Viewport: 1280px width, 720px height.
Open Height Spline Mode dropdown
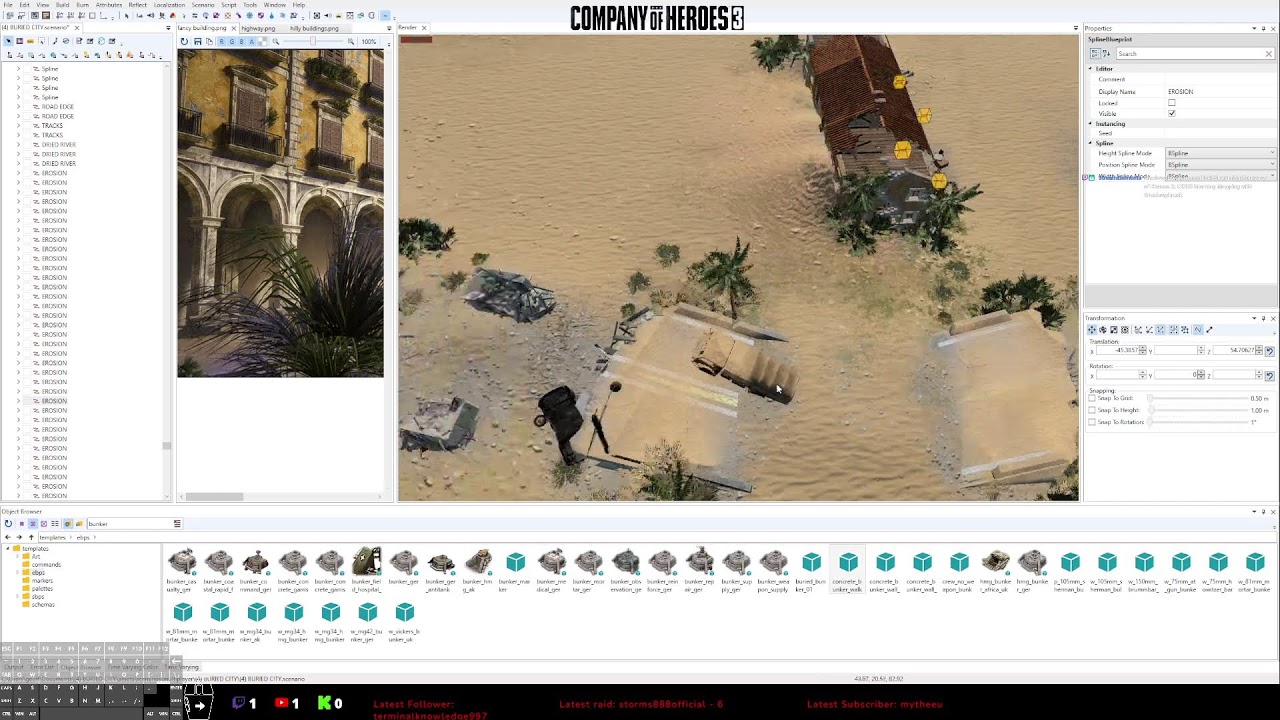(x=1221, y=153)
